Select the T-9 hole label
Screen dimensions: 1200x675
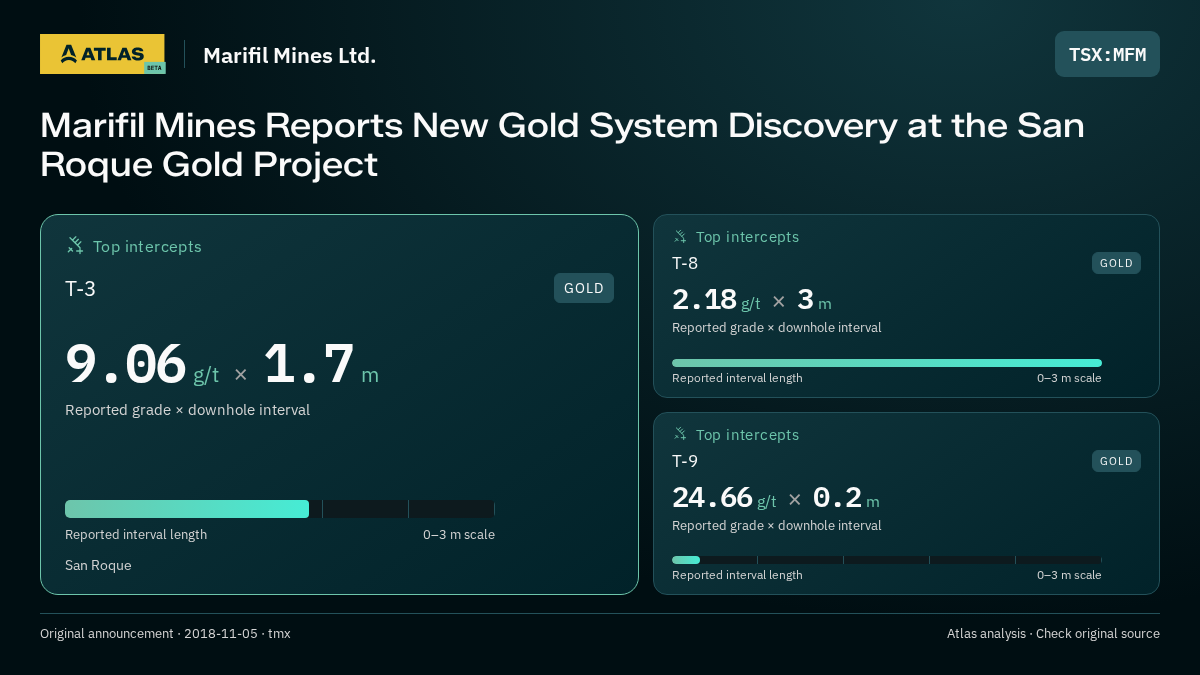click(685, 461)
